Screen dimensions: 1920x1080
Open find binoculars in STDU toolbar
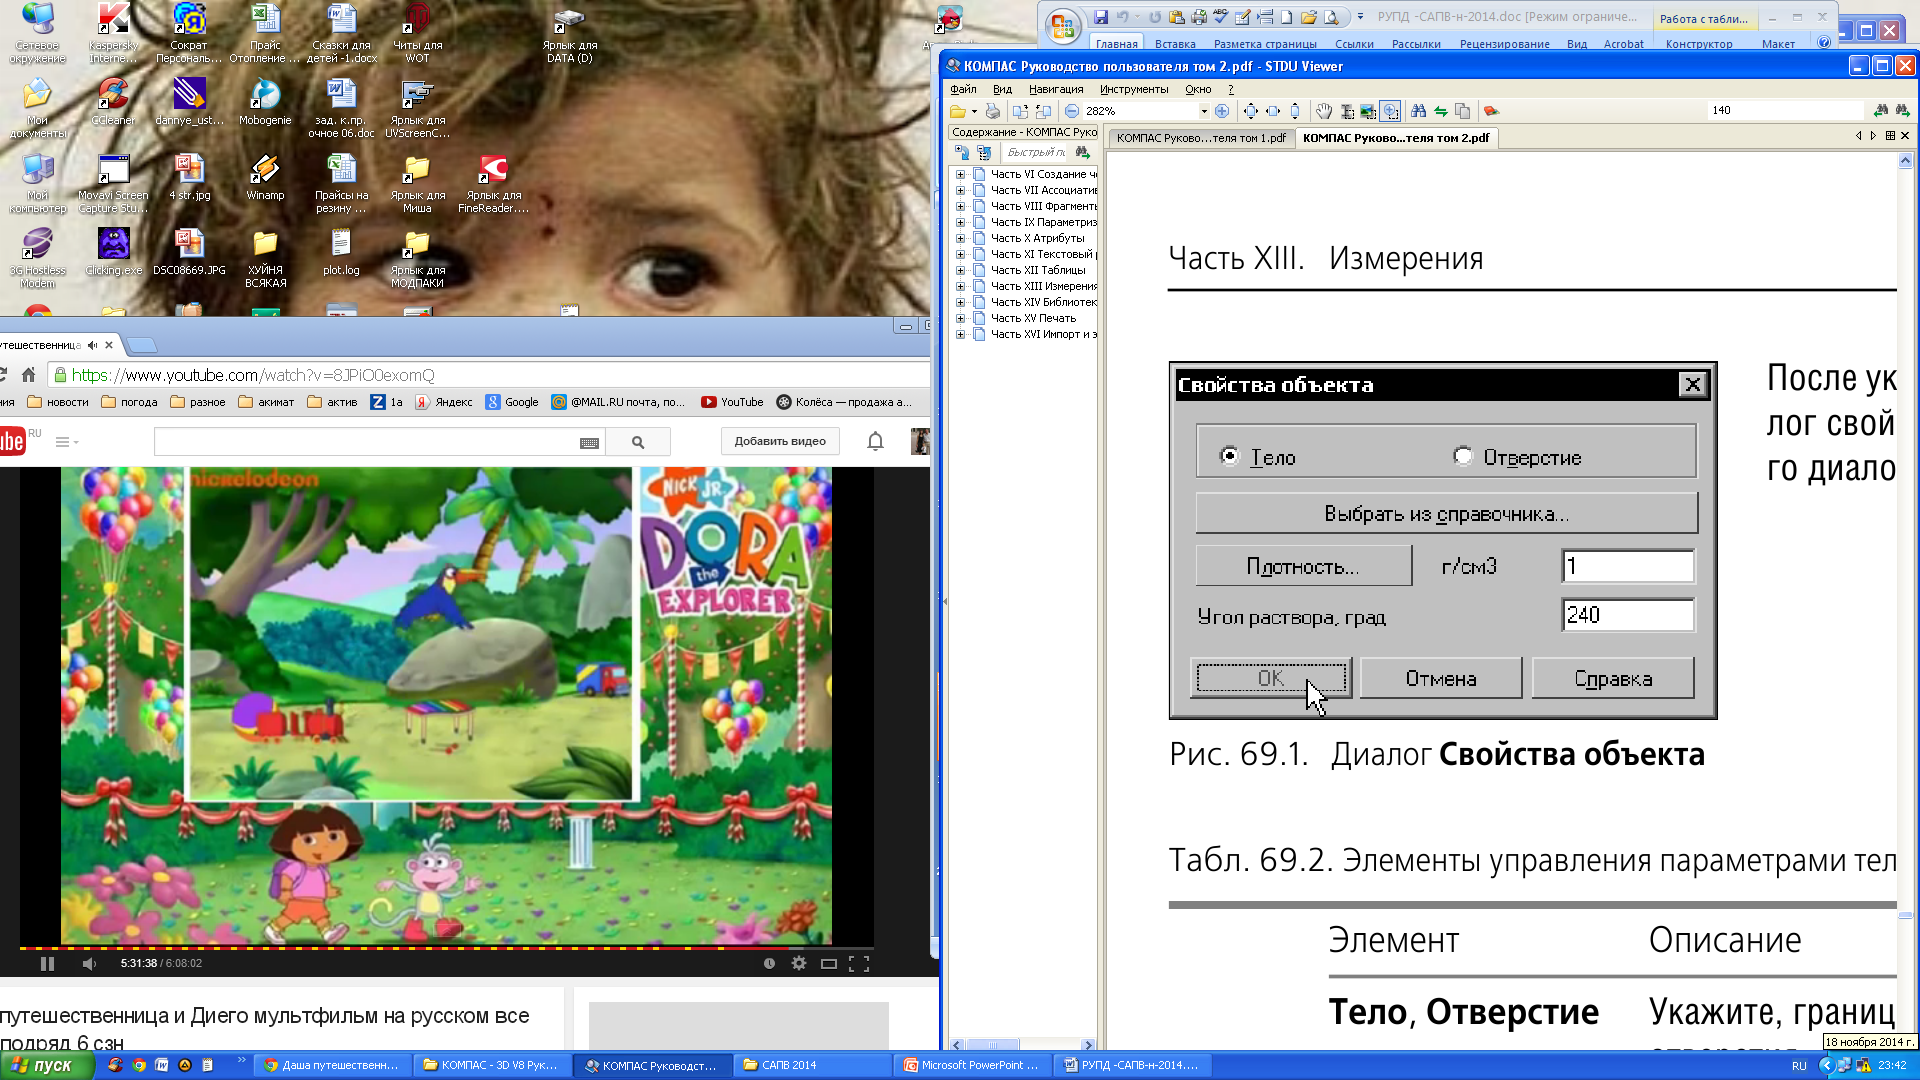[x=1418, y=111]
